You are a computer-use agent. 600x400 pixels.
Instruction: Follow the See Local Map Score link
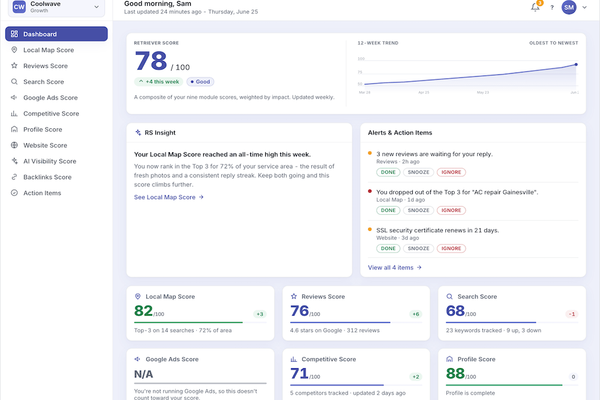pyautogui.click(x=169, y=197)
